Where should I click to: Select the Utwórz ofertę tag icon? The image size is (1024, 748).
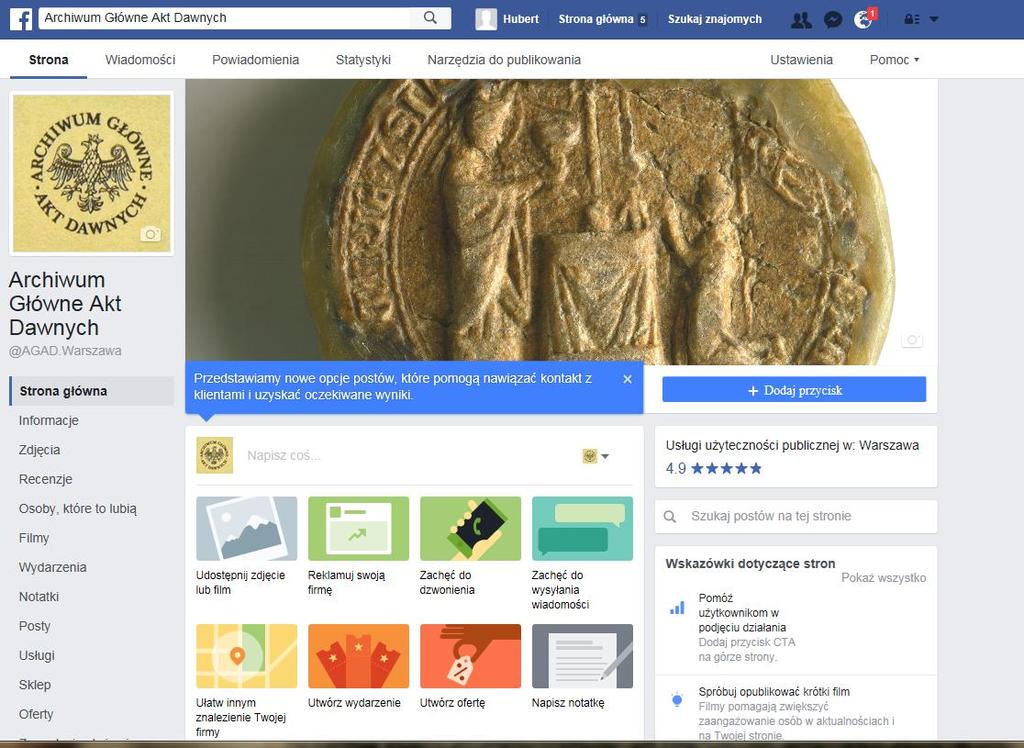pyautogui.click(x=470, y=656)
